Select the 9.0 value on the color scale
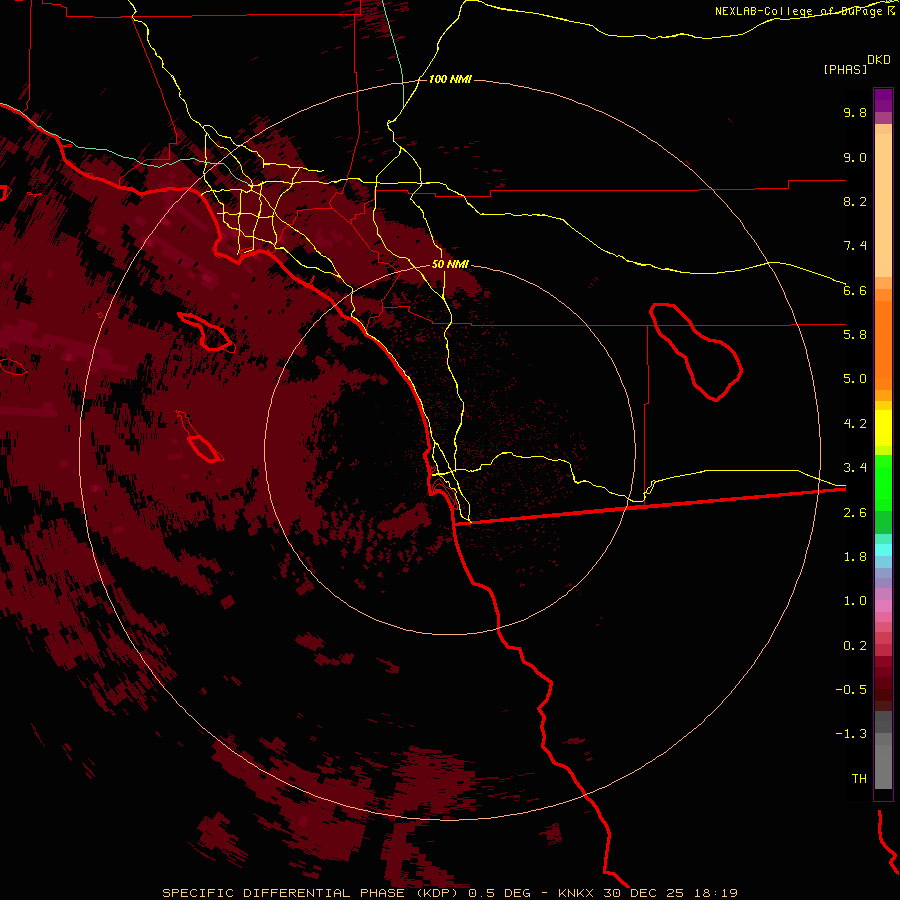Image resolution: width=900 pixels, height=900 pixels. pyautogui.click(x=855, y=157)
